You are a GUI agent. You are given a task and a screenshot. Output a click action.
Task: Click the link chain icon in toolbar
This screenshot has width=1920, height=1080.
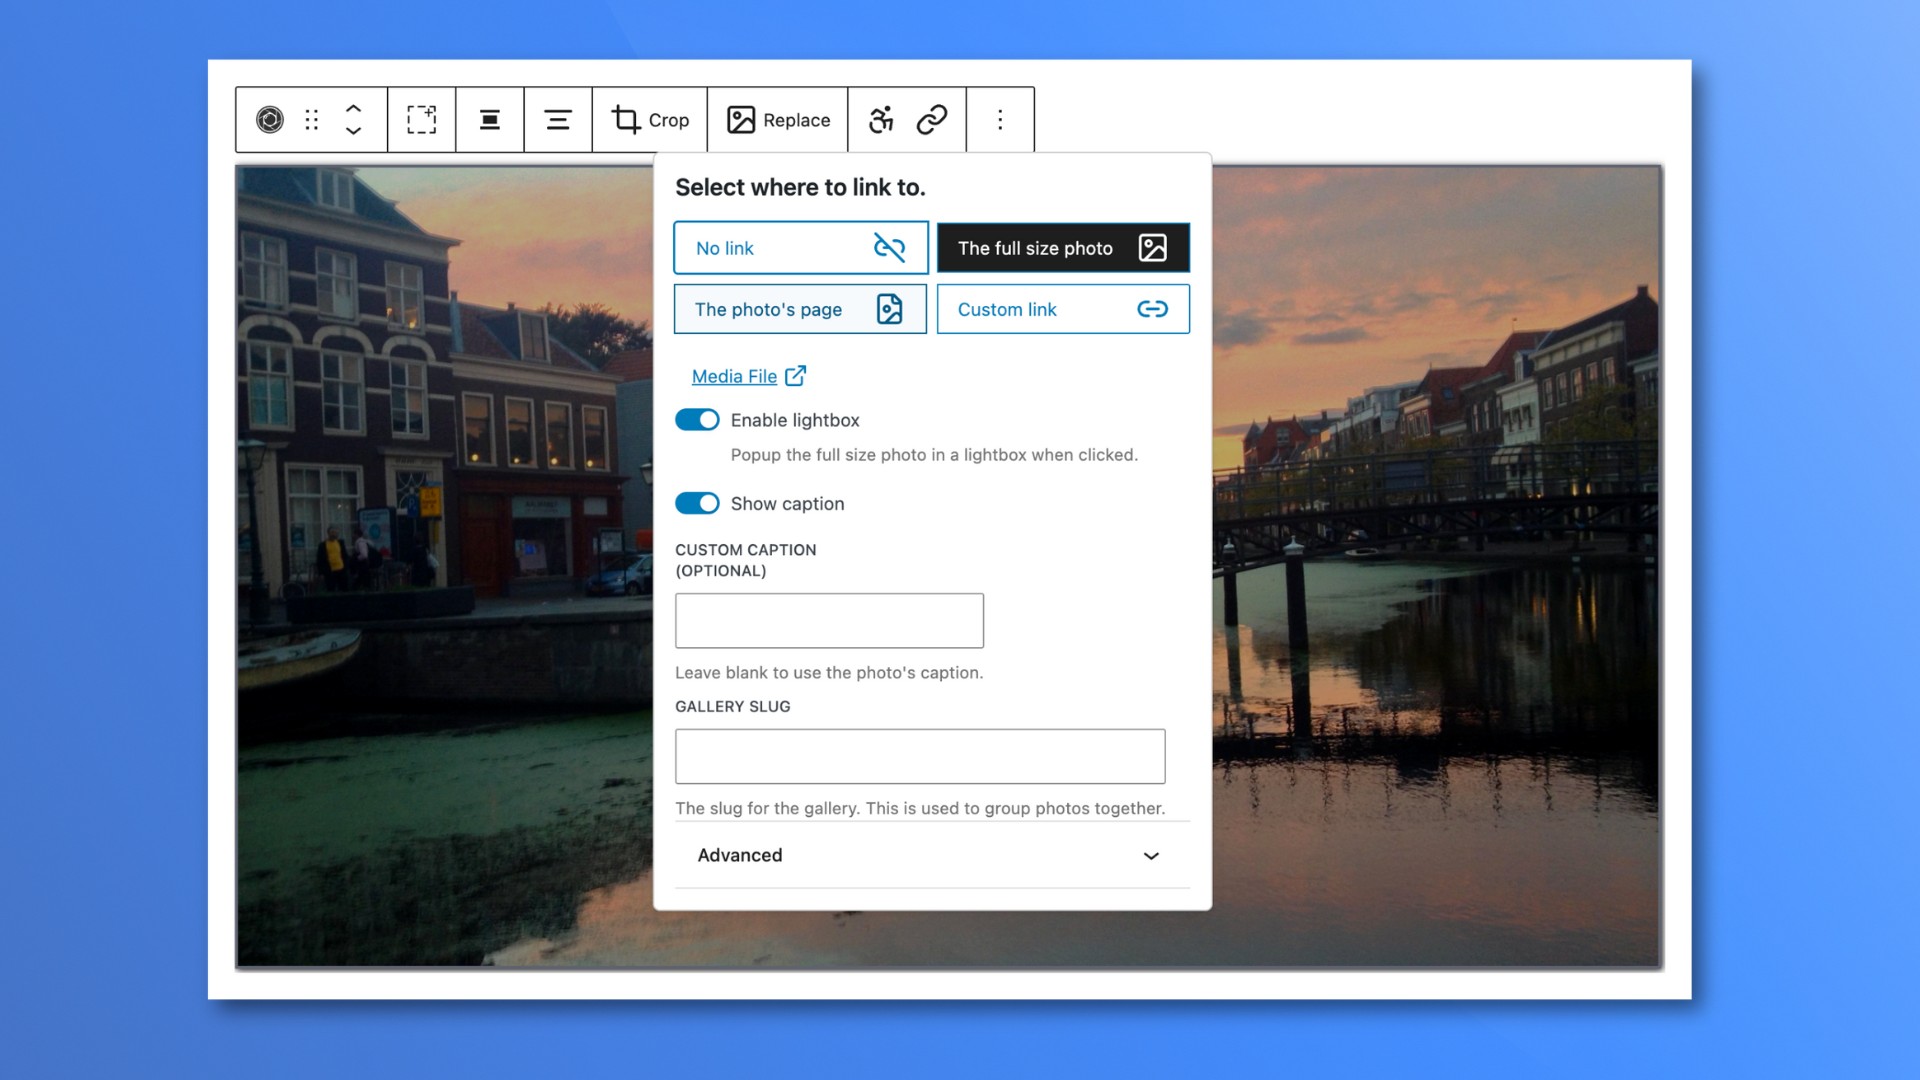pyautogui.click(x=932, y=120)
